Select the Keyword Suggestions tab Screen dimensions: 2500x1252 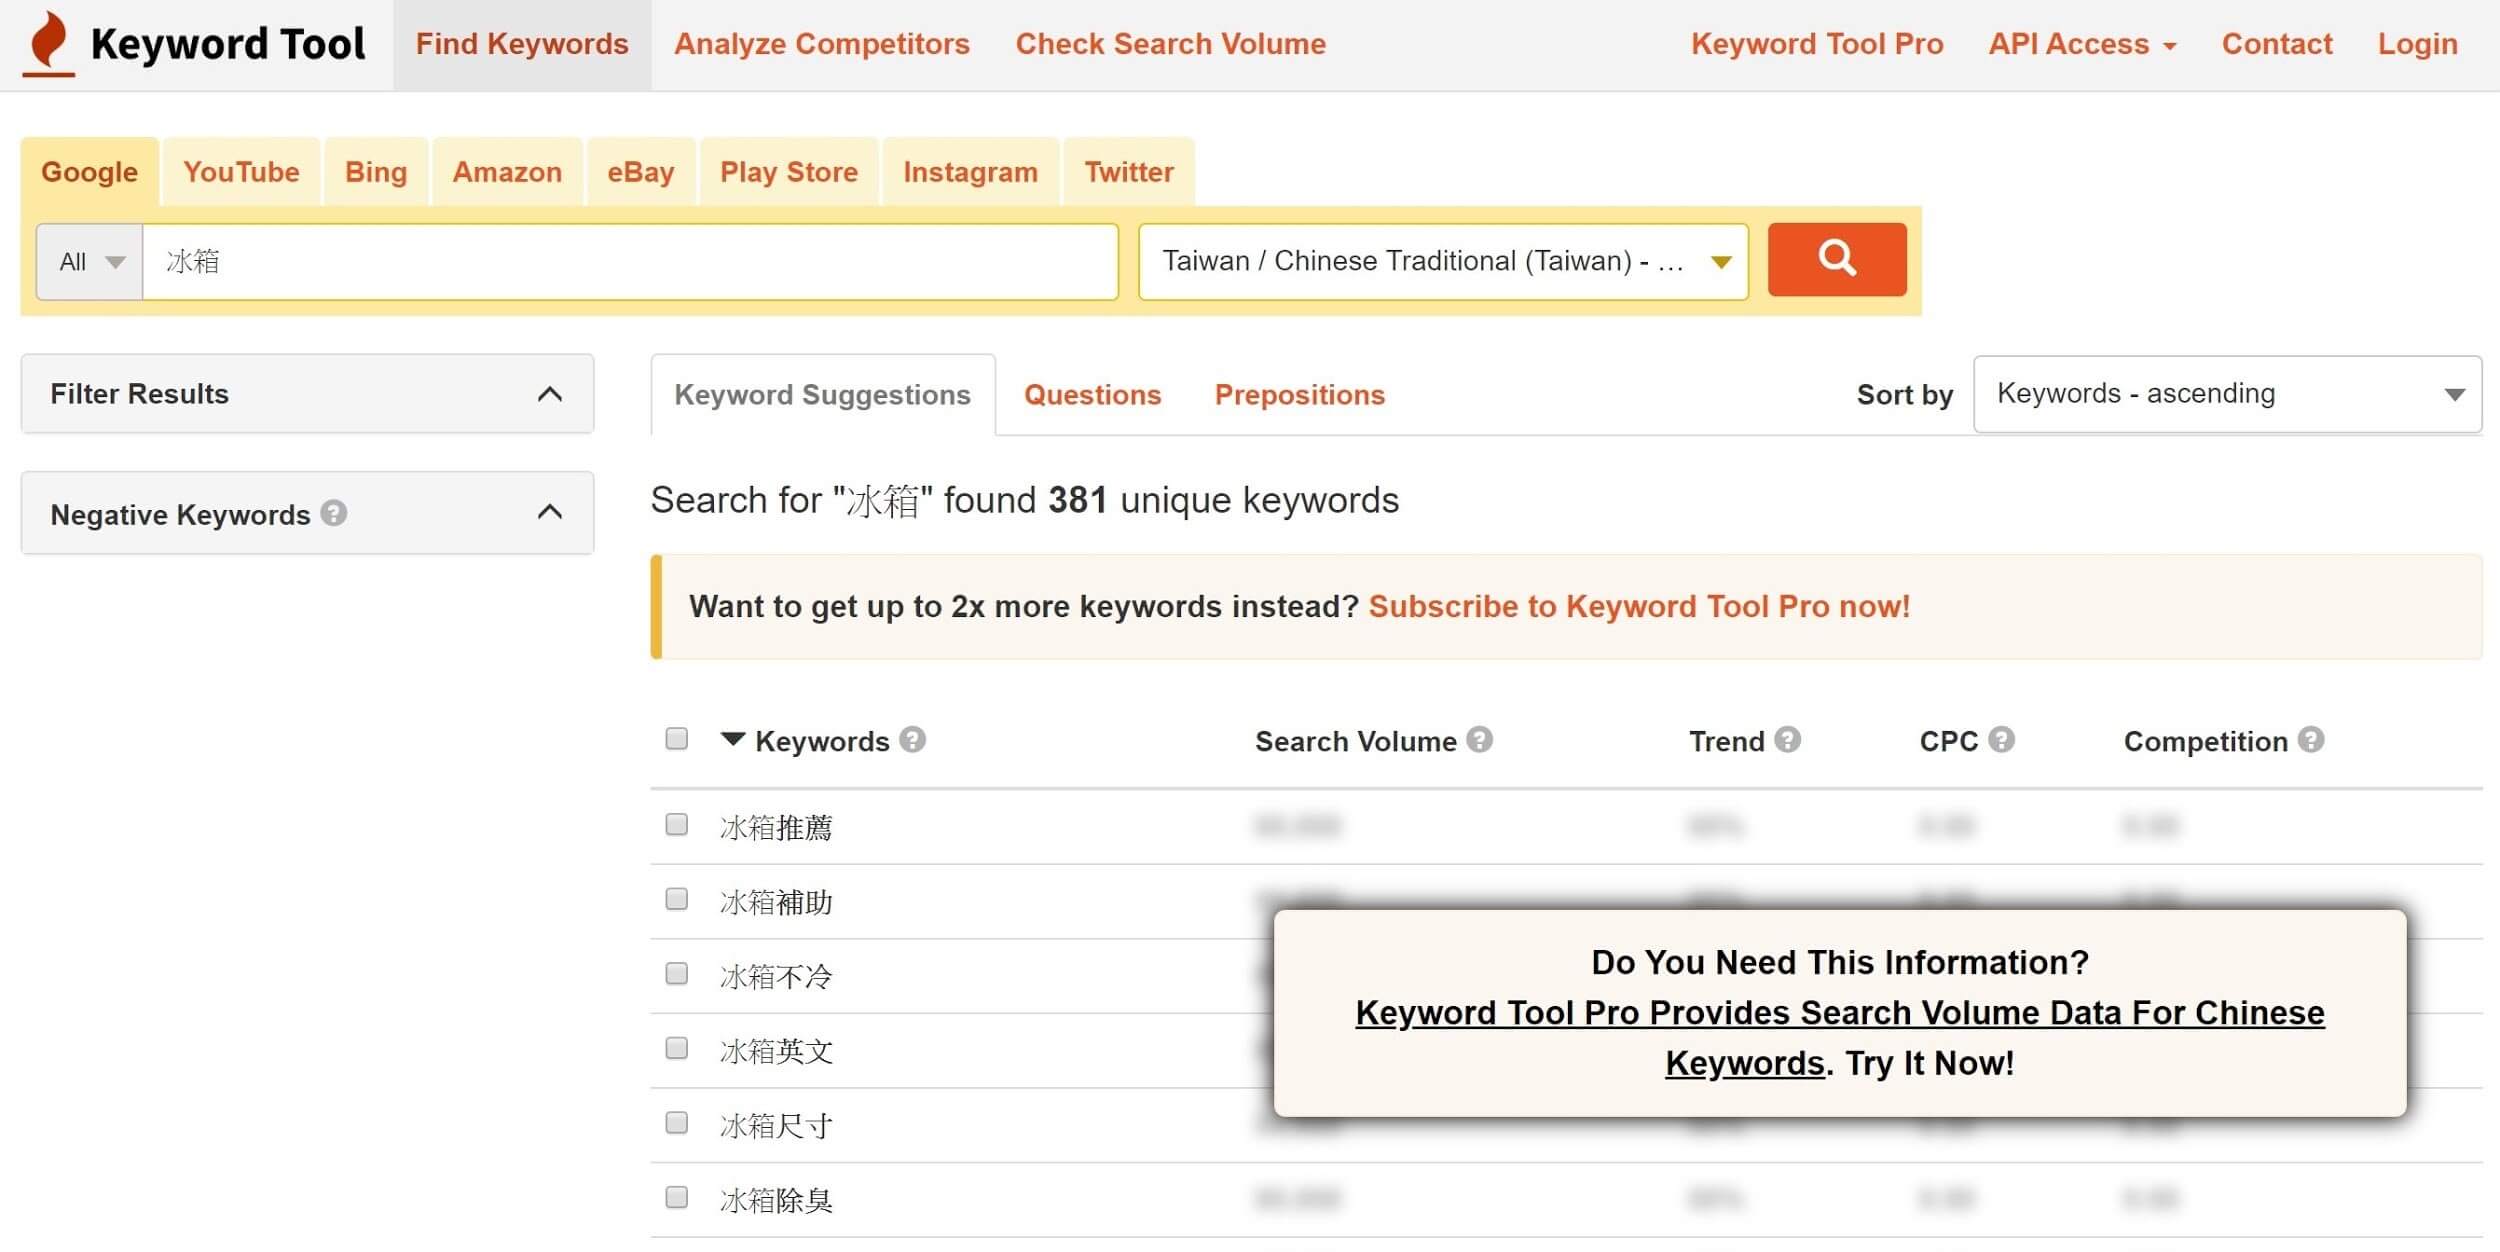[x=822, y=395]
